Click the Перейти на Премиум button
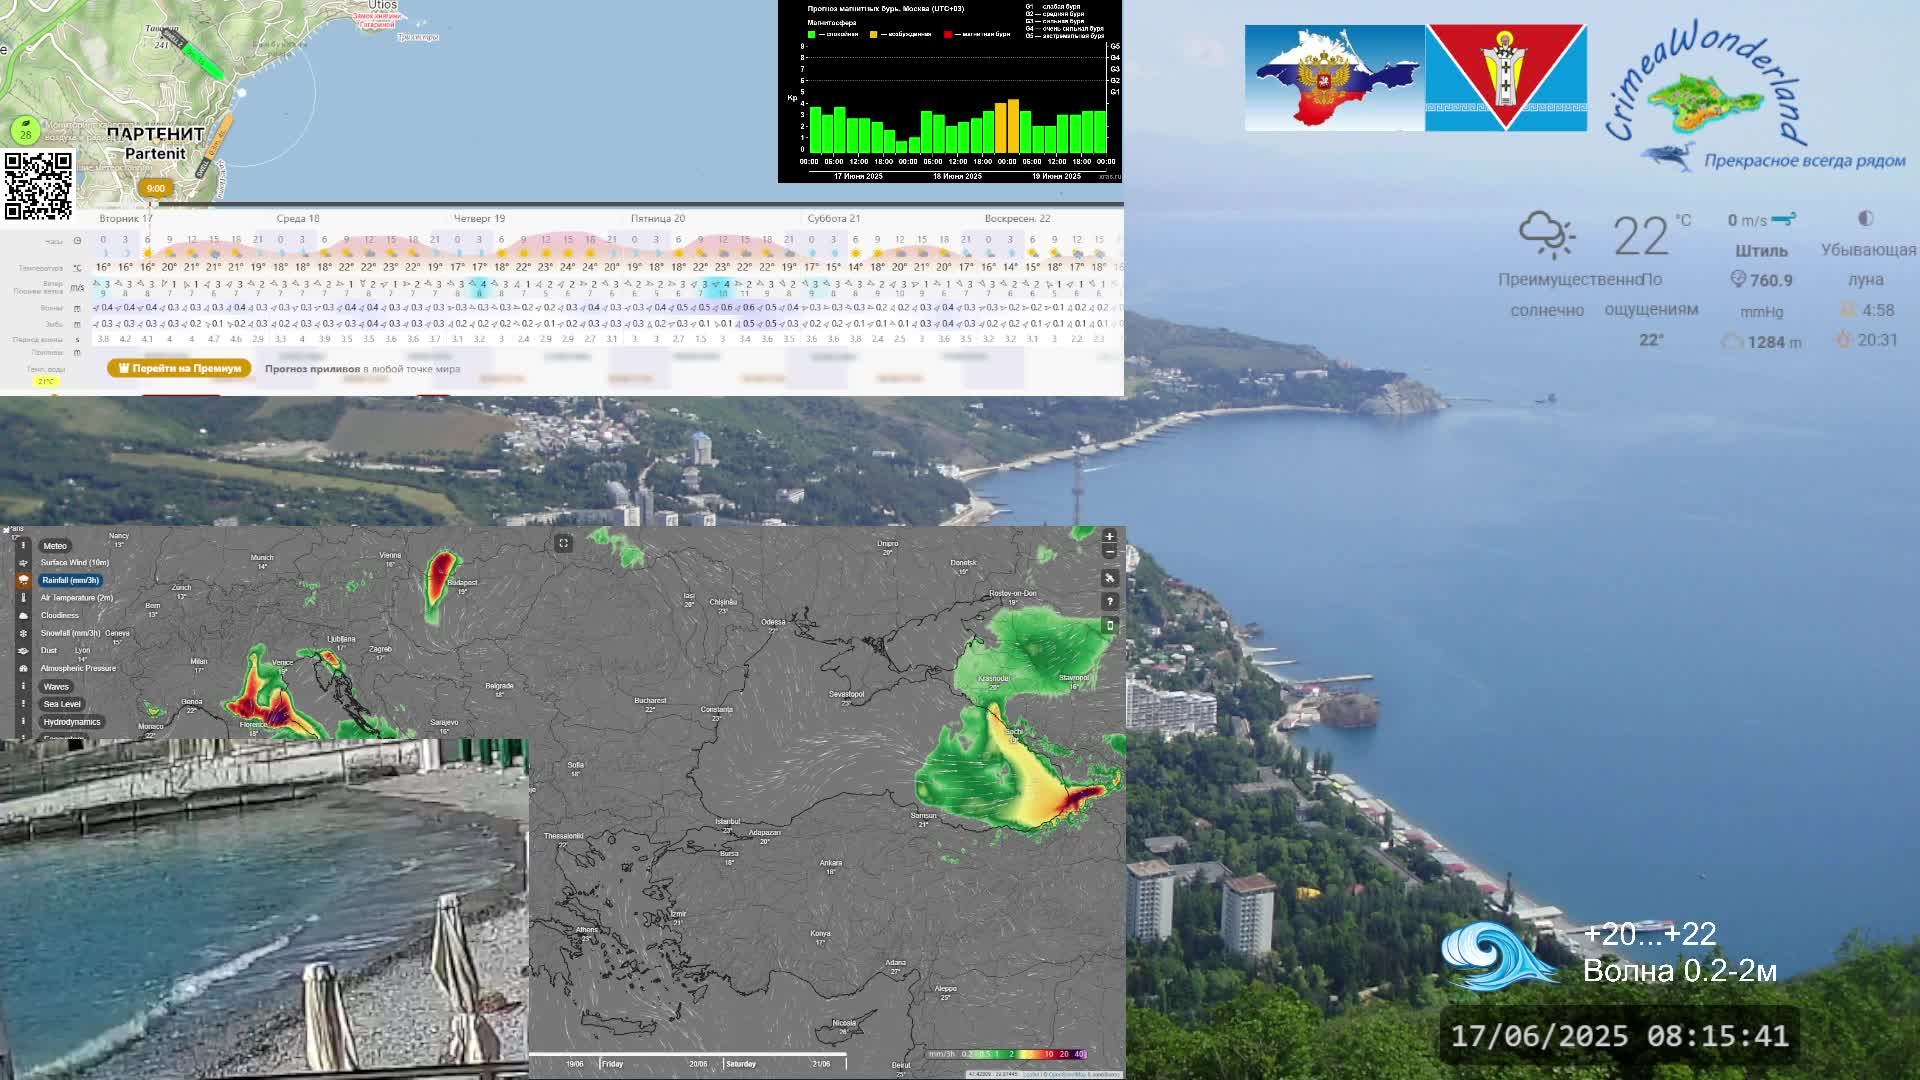 [180, 368]
